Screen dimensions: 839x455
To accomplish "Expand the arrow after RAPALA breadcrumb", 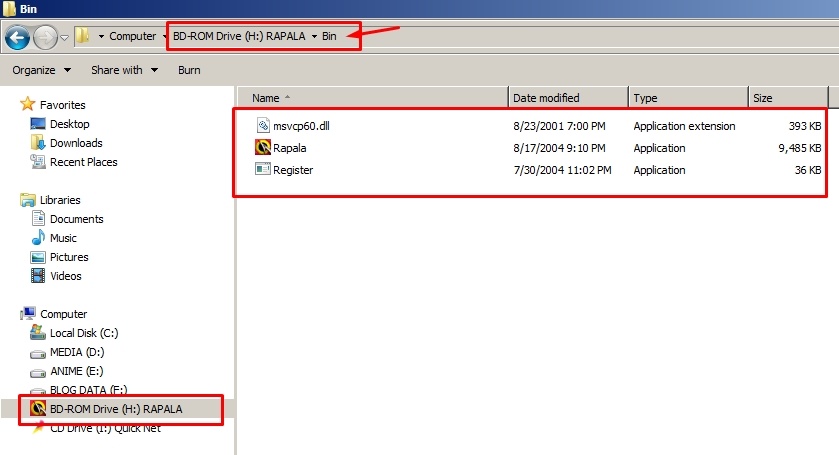I will tap(314, 36).
